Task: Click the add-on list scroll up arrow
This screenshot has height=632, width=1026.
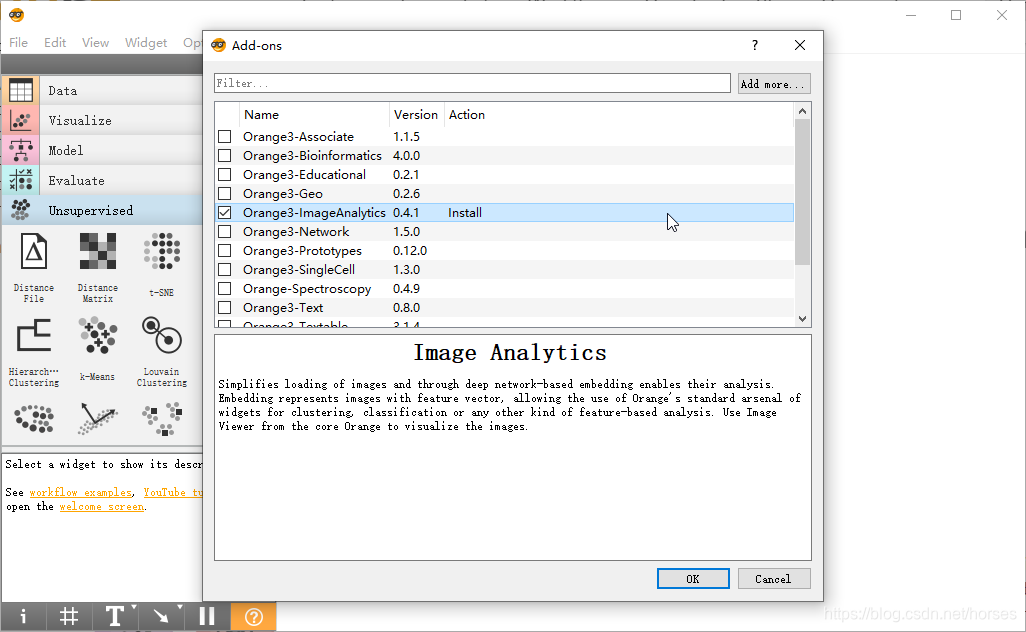Action: pos(803,111)
